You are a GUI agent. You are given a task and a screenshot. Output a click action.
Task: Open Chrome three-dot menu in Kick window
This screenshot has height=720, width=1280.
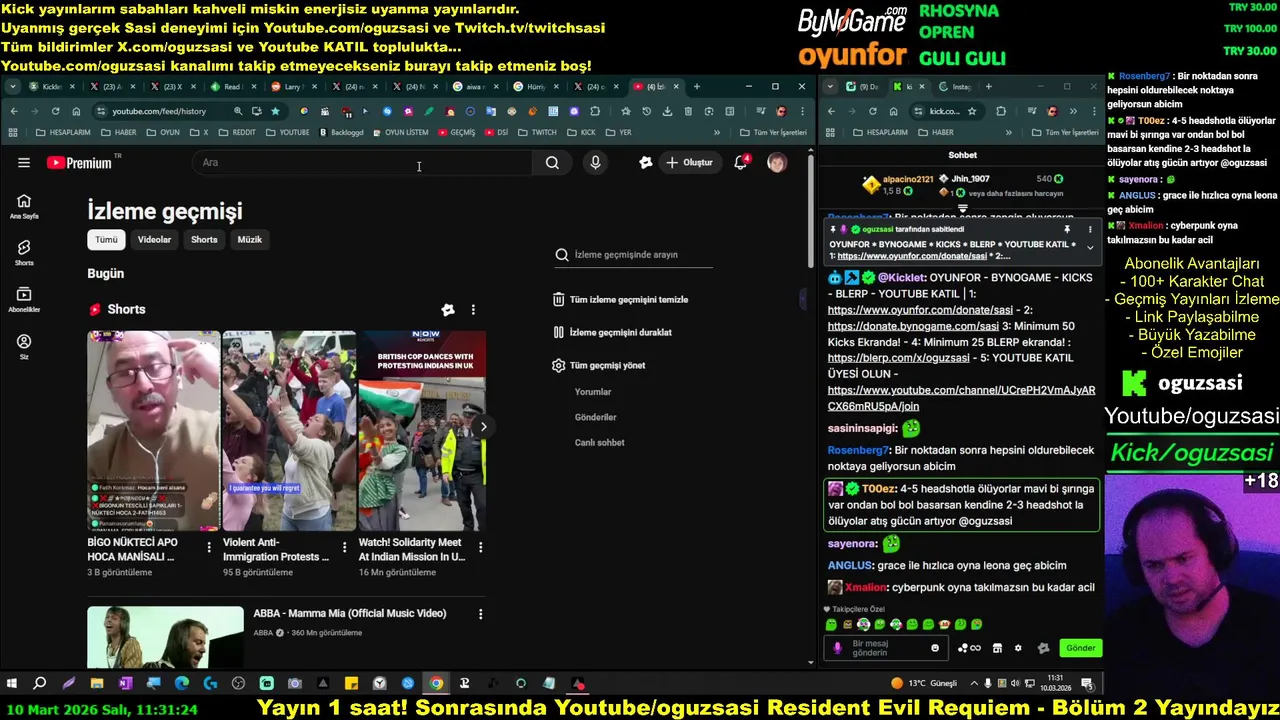[x=1092, y=111]
